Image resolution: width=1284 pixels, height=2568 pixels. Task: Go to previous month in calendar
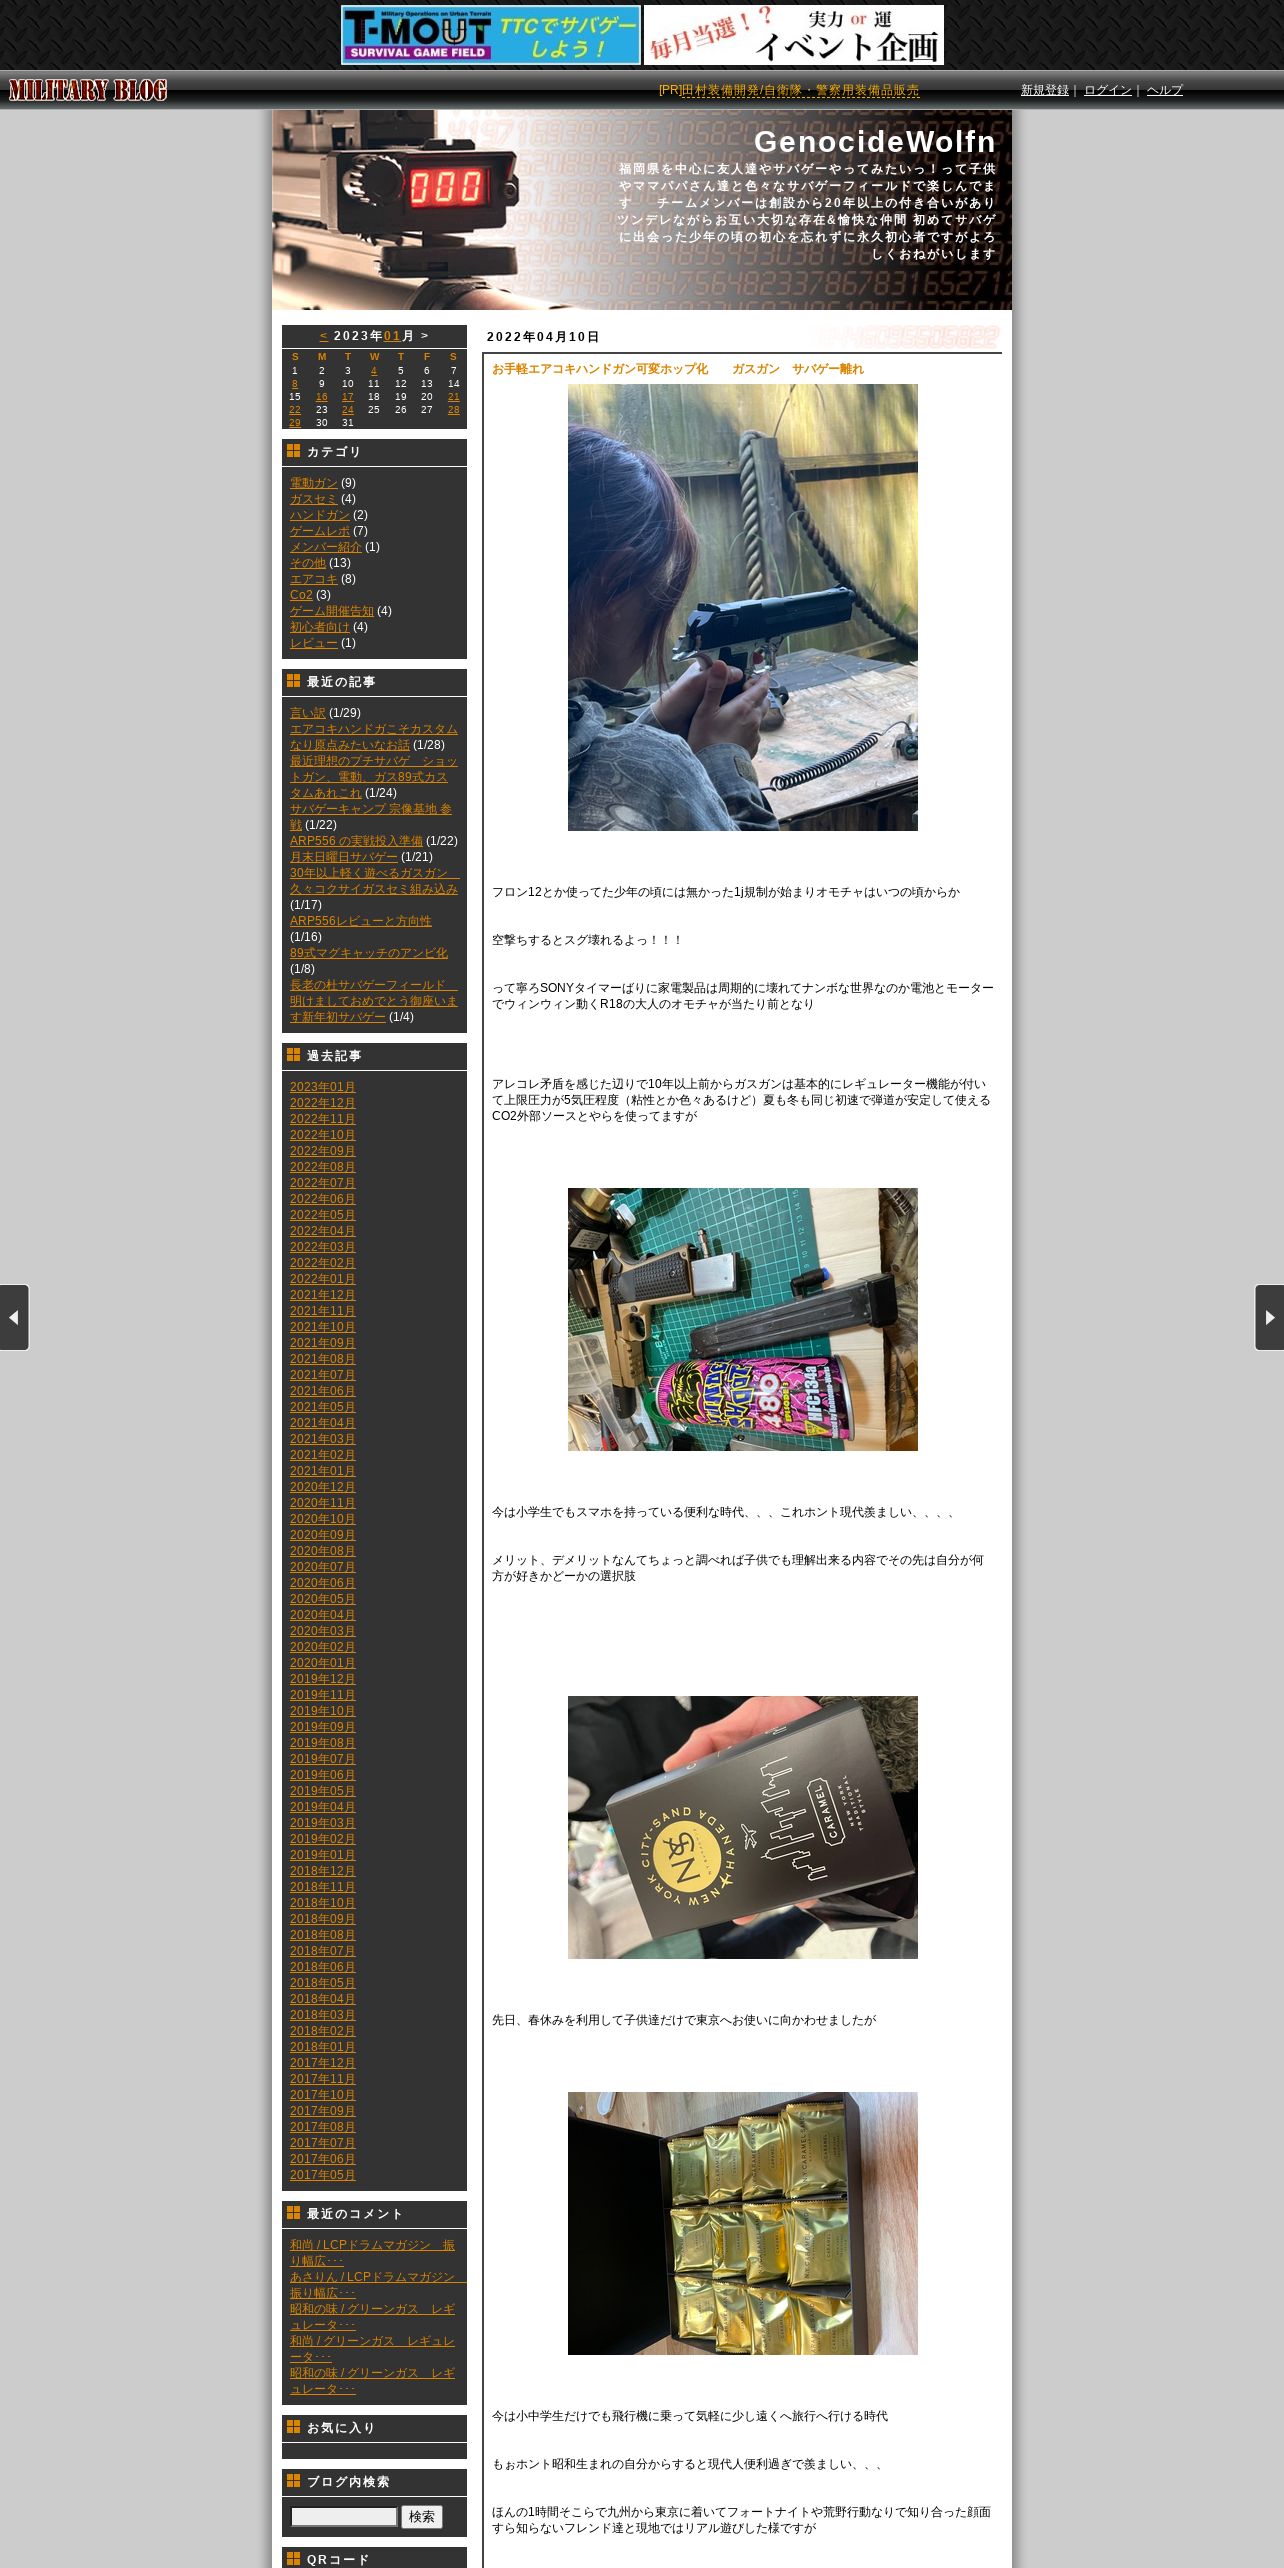tap(324, 336)
